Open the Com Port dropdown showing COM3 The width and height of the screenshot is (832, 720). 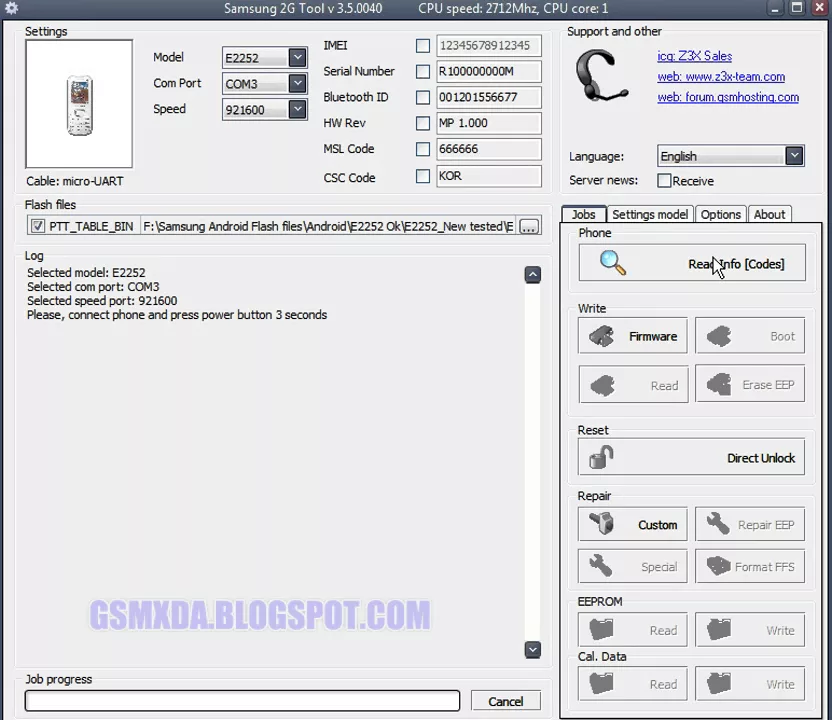tap(298, 83)
